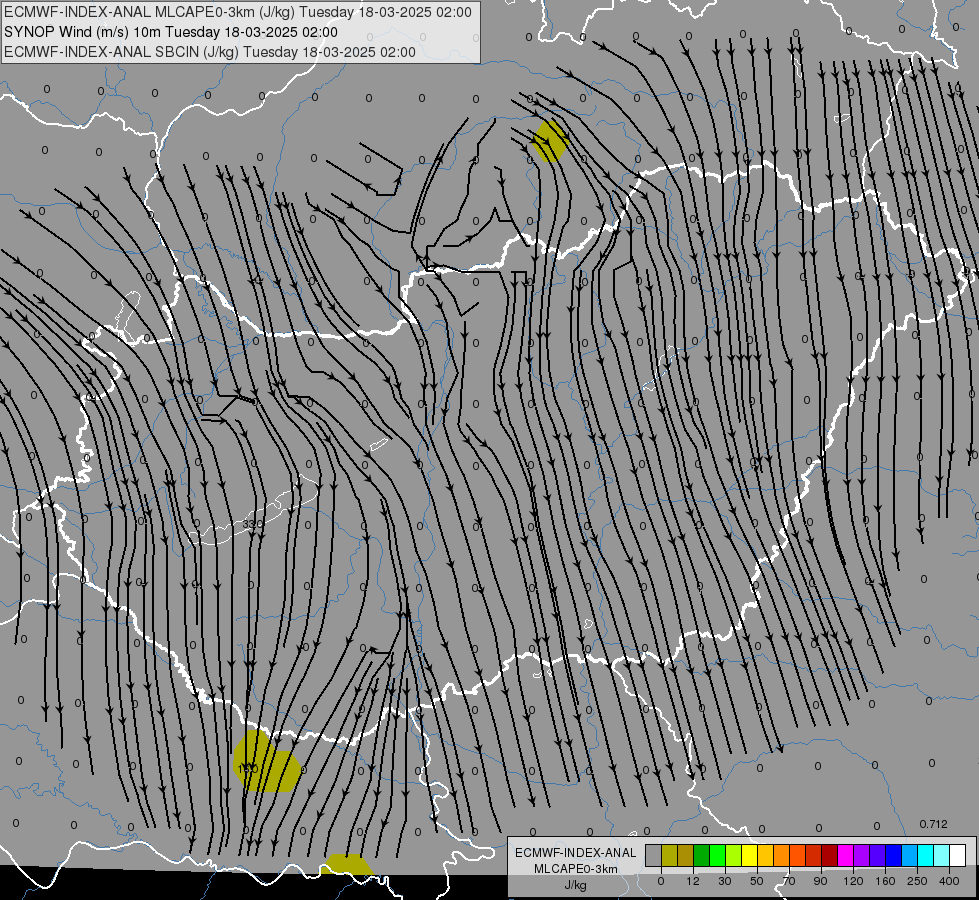Click the legend title ECMWF-INDEX-ANAL
This screenshot has width=979, height=900.
click(x=576, y=853)
